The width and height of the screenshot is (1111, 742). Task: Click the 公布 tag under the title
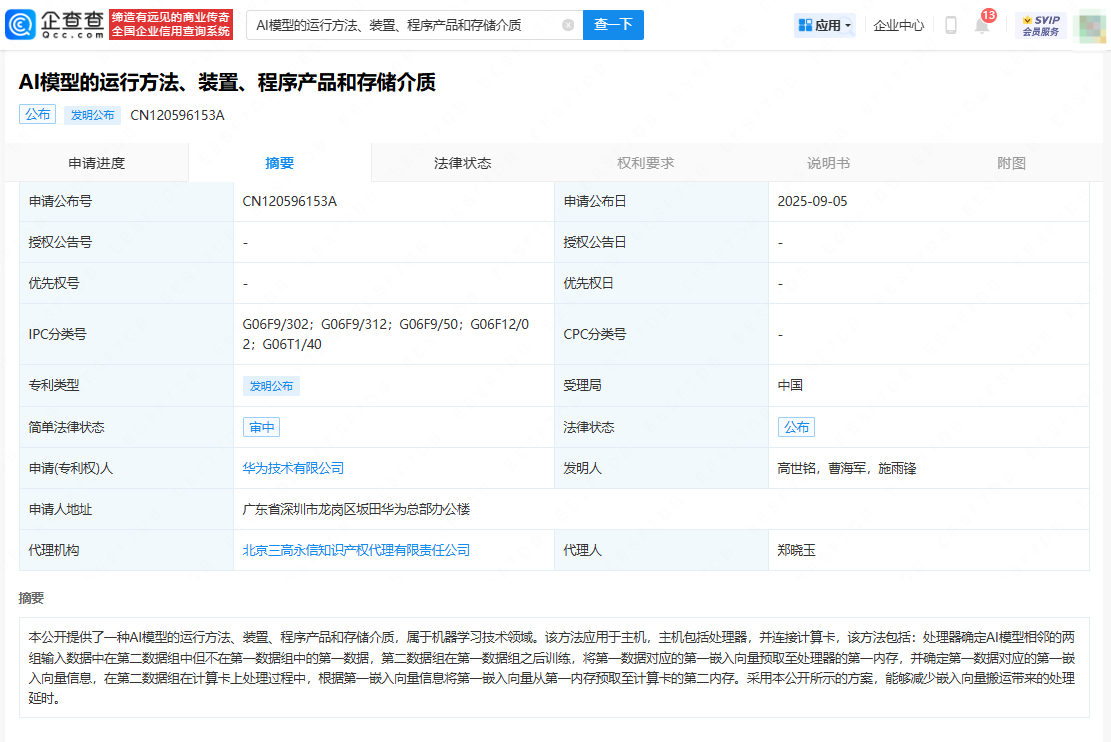pyautogui.click(x=38, y=114)
